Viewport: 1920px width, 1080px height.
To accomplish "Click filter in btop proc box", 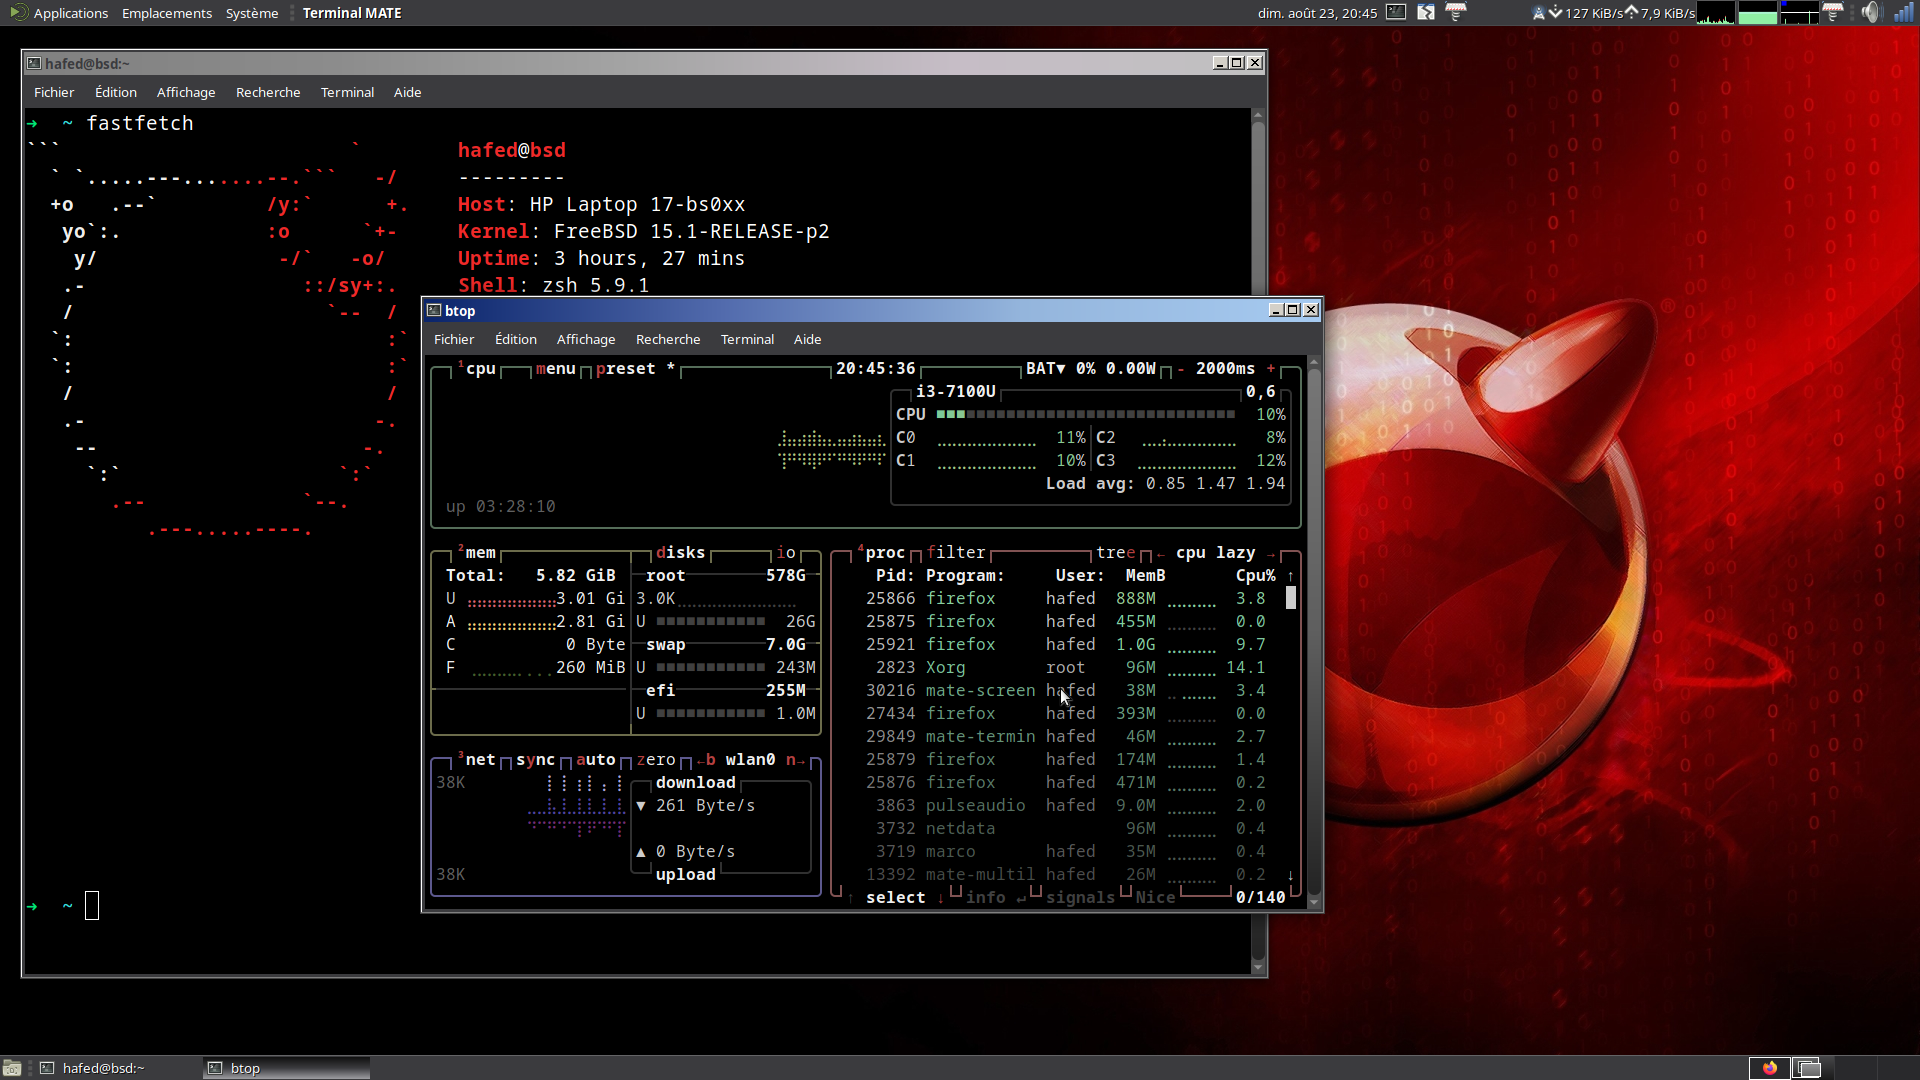I will (956, 553).
